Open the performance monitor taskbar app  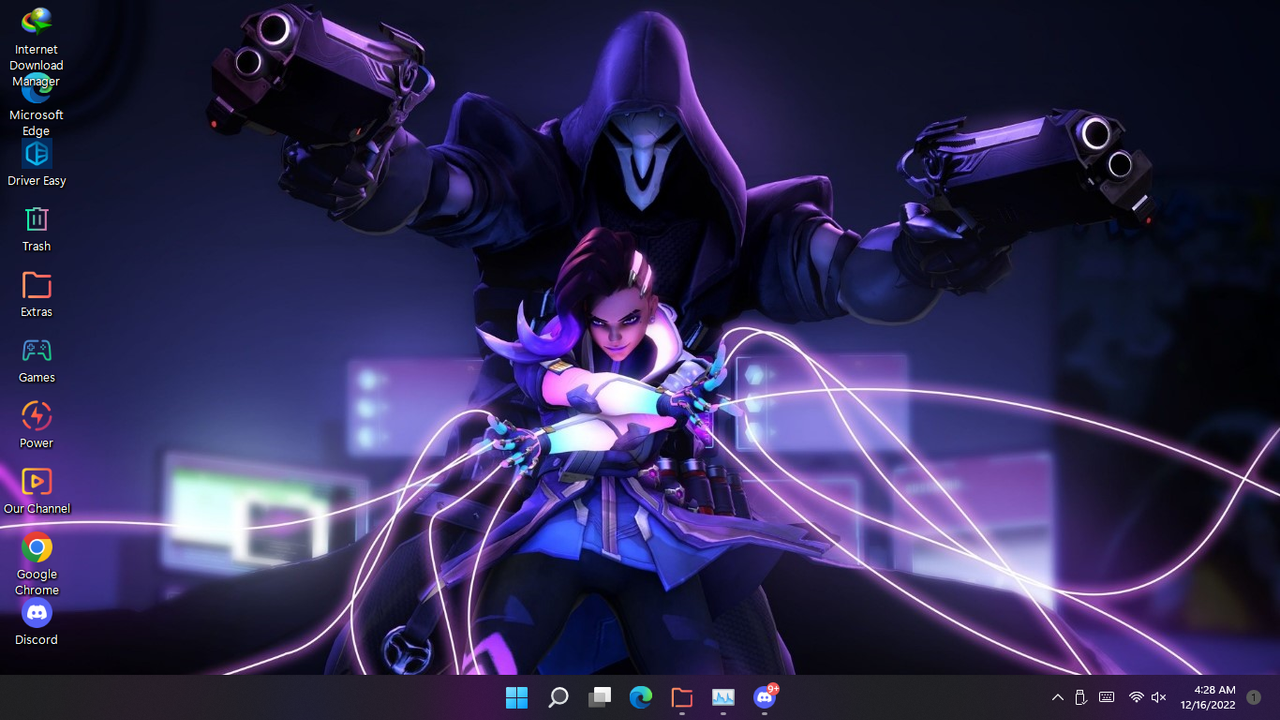coord(723,698)
